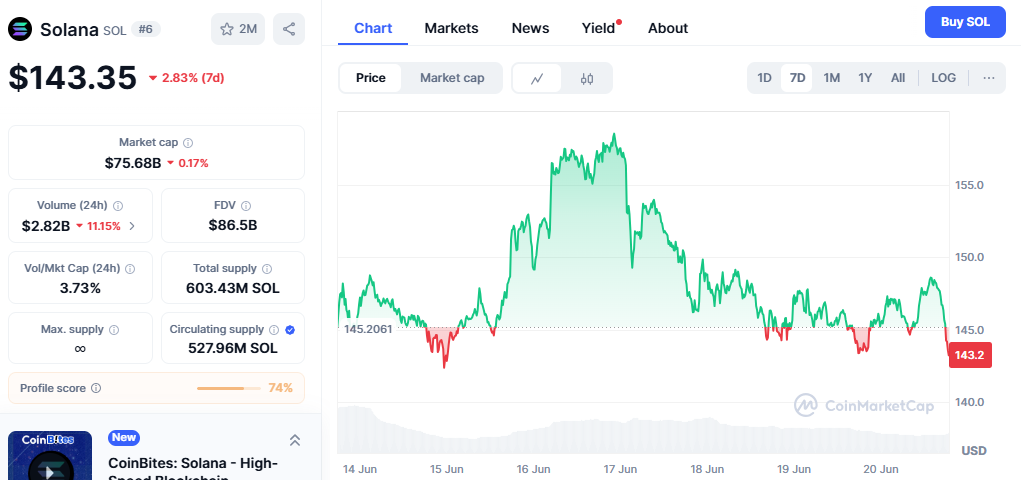Open the Markets tab
1021x480 pixels.
tap(451, 28)
